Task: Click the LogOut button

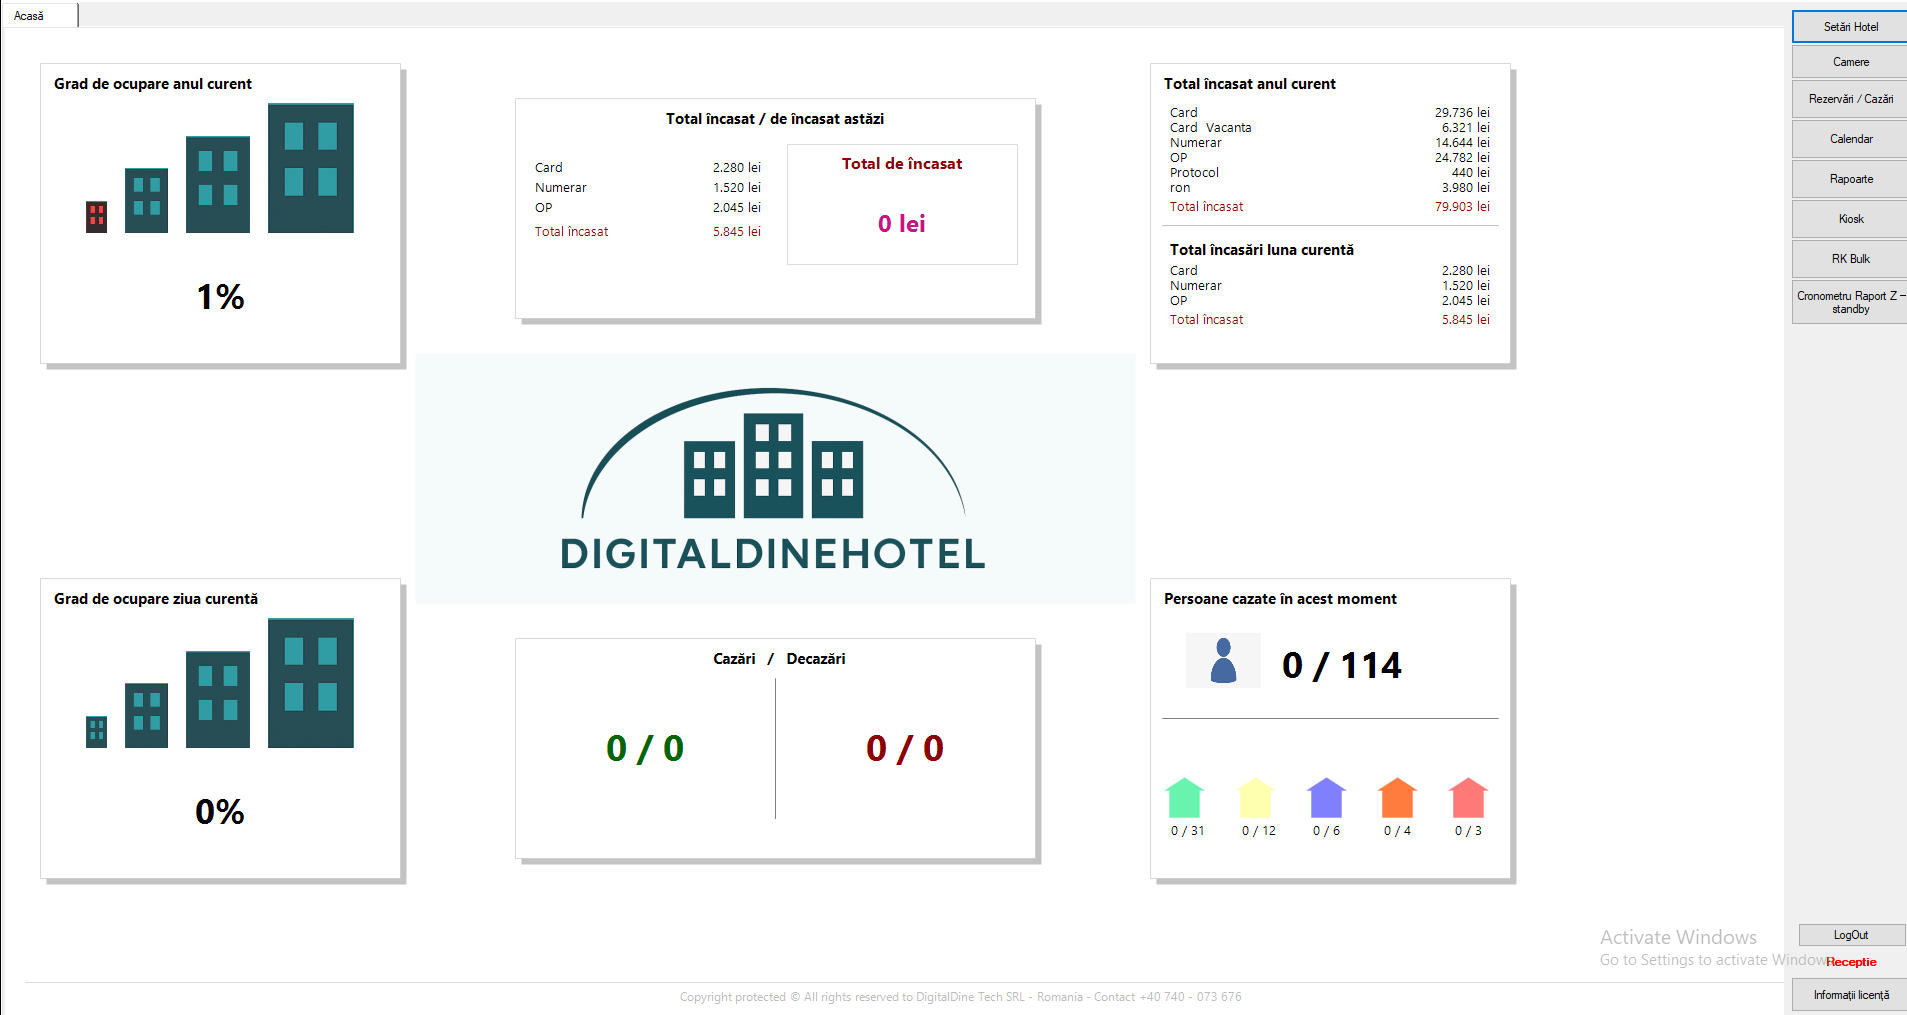Action: click(1851, 935)
